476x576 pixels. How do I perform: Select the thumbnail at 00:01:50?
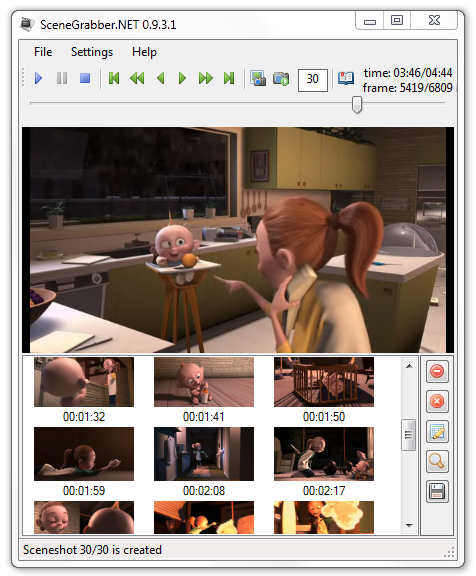(324, 382)
